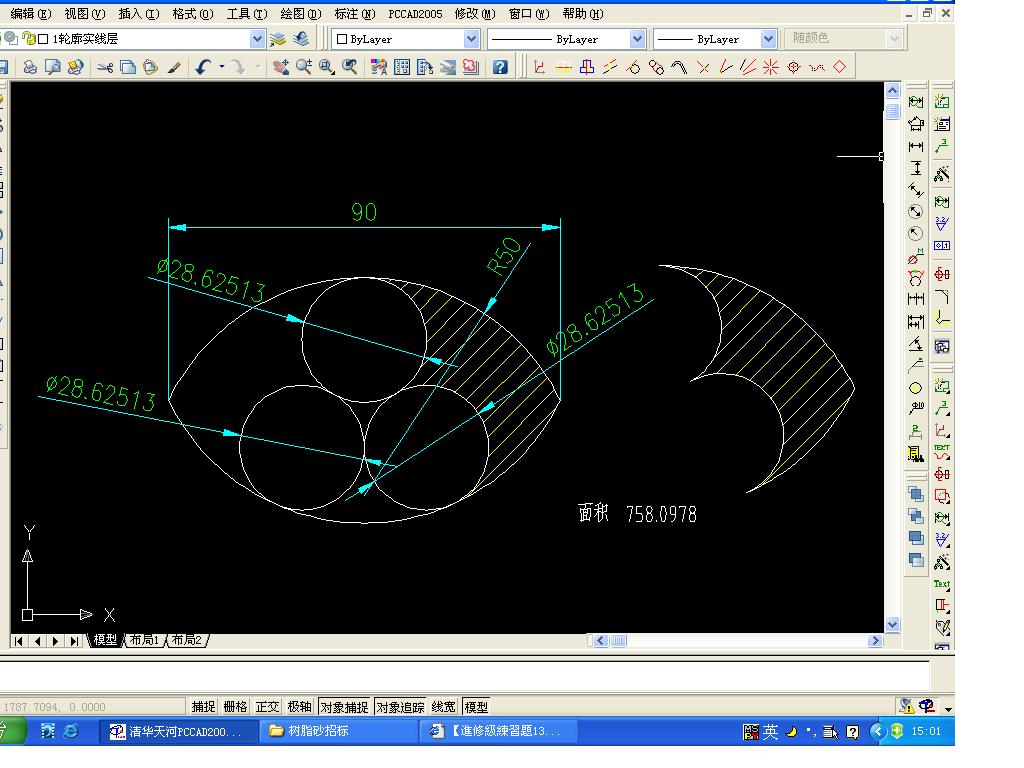The width and height of the screenshot is (1024, 768).
Task: Click the command line input area
Action: pos(464,677)
